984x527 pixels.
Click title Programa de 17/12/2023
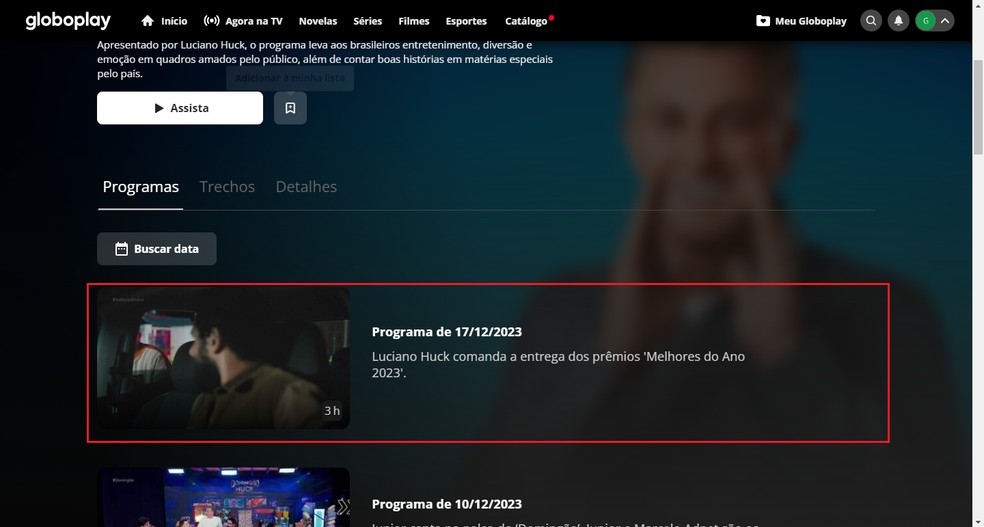click(x=447, y=331)
